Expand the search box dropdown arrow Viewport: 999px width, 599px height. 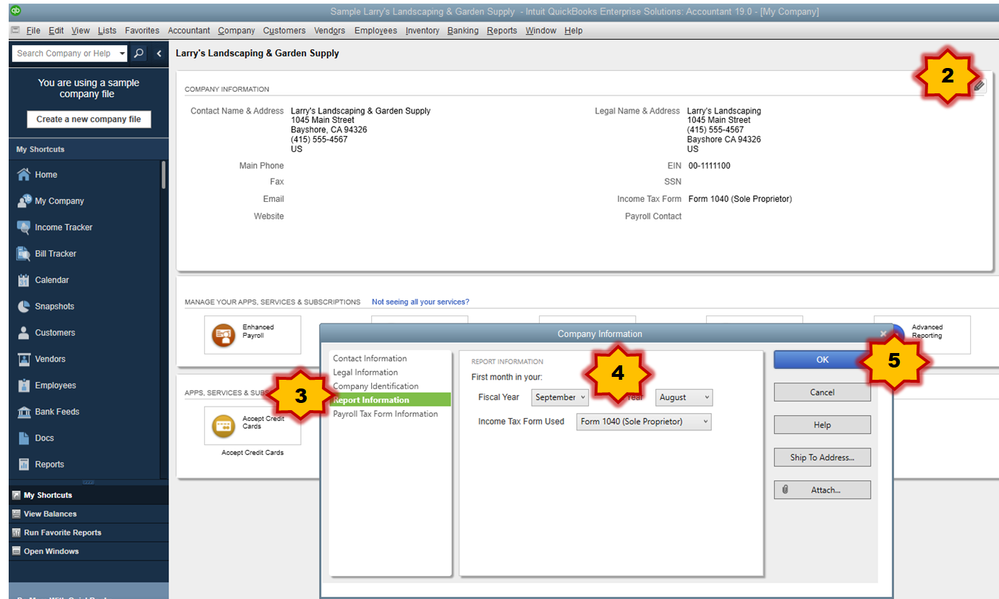pyautogui.click(x=122, y=54)
